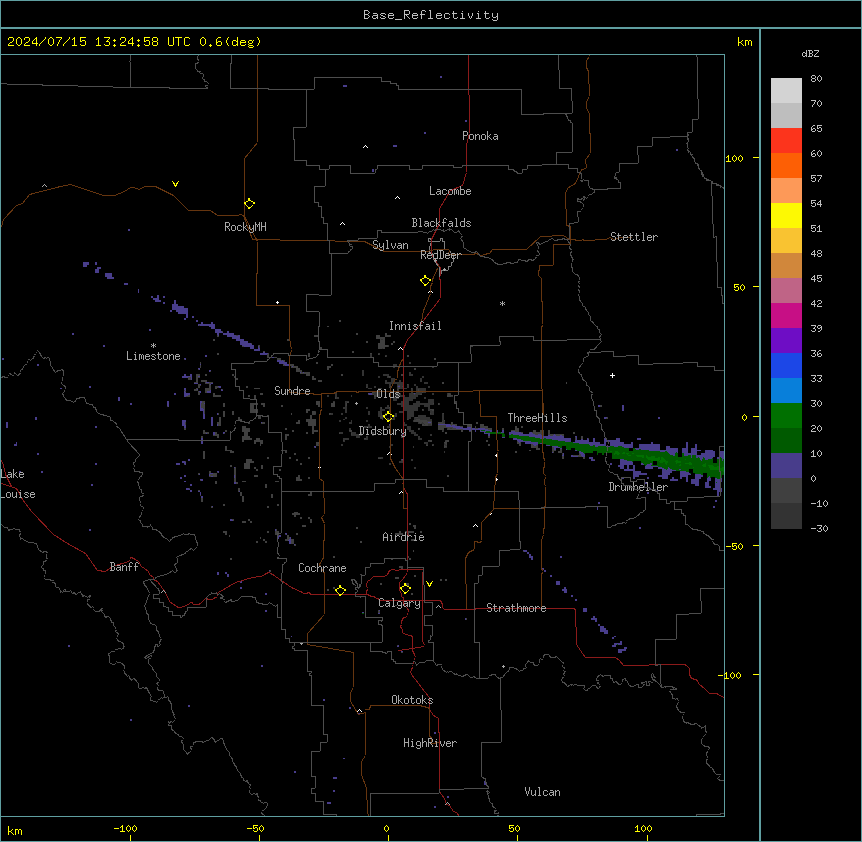The image size is (862, 842).
Task: Select the Okotoks map label
Action: [x=412, y=700]
